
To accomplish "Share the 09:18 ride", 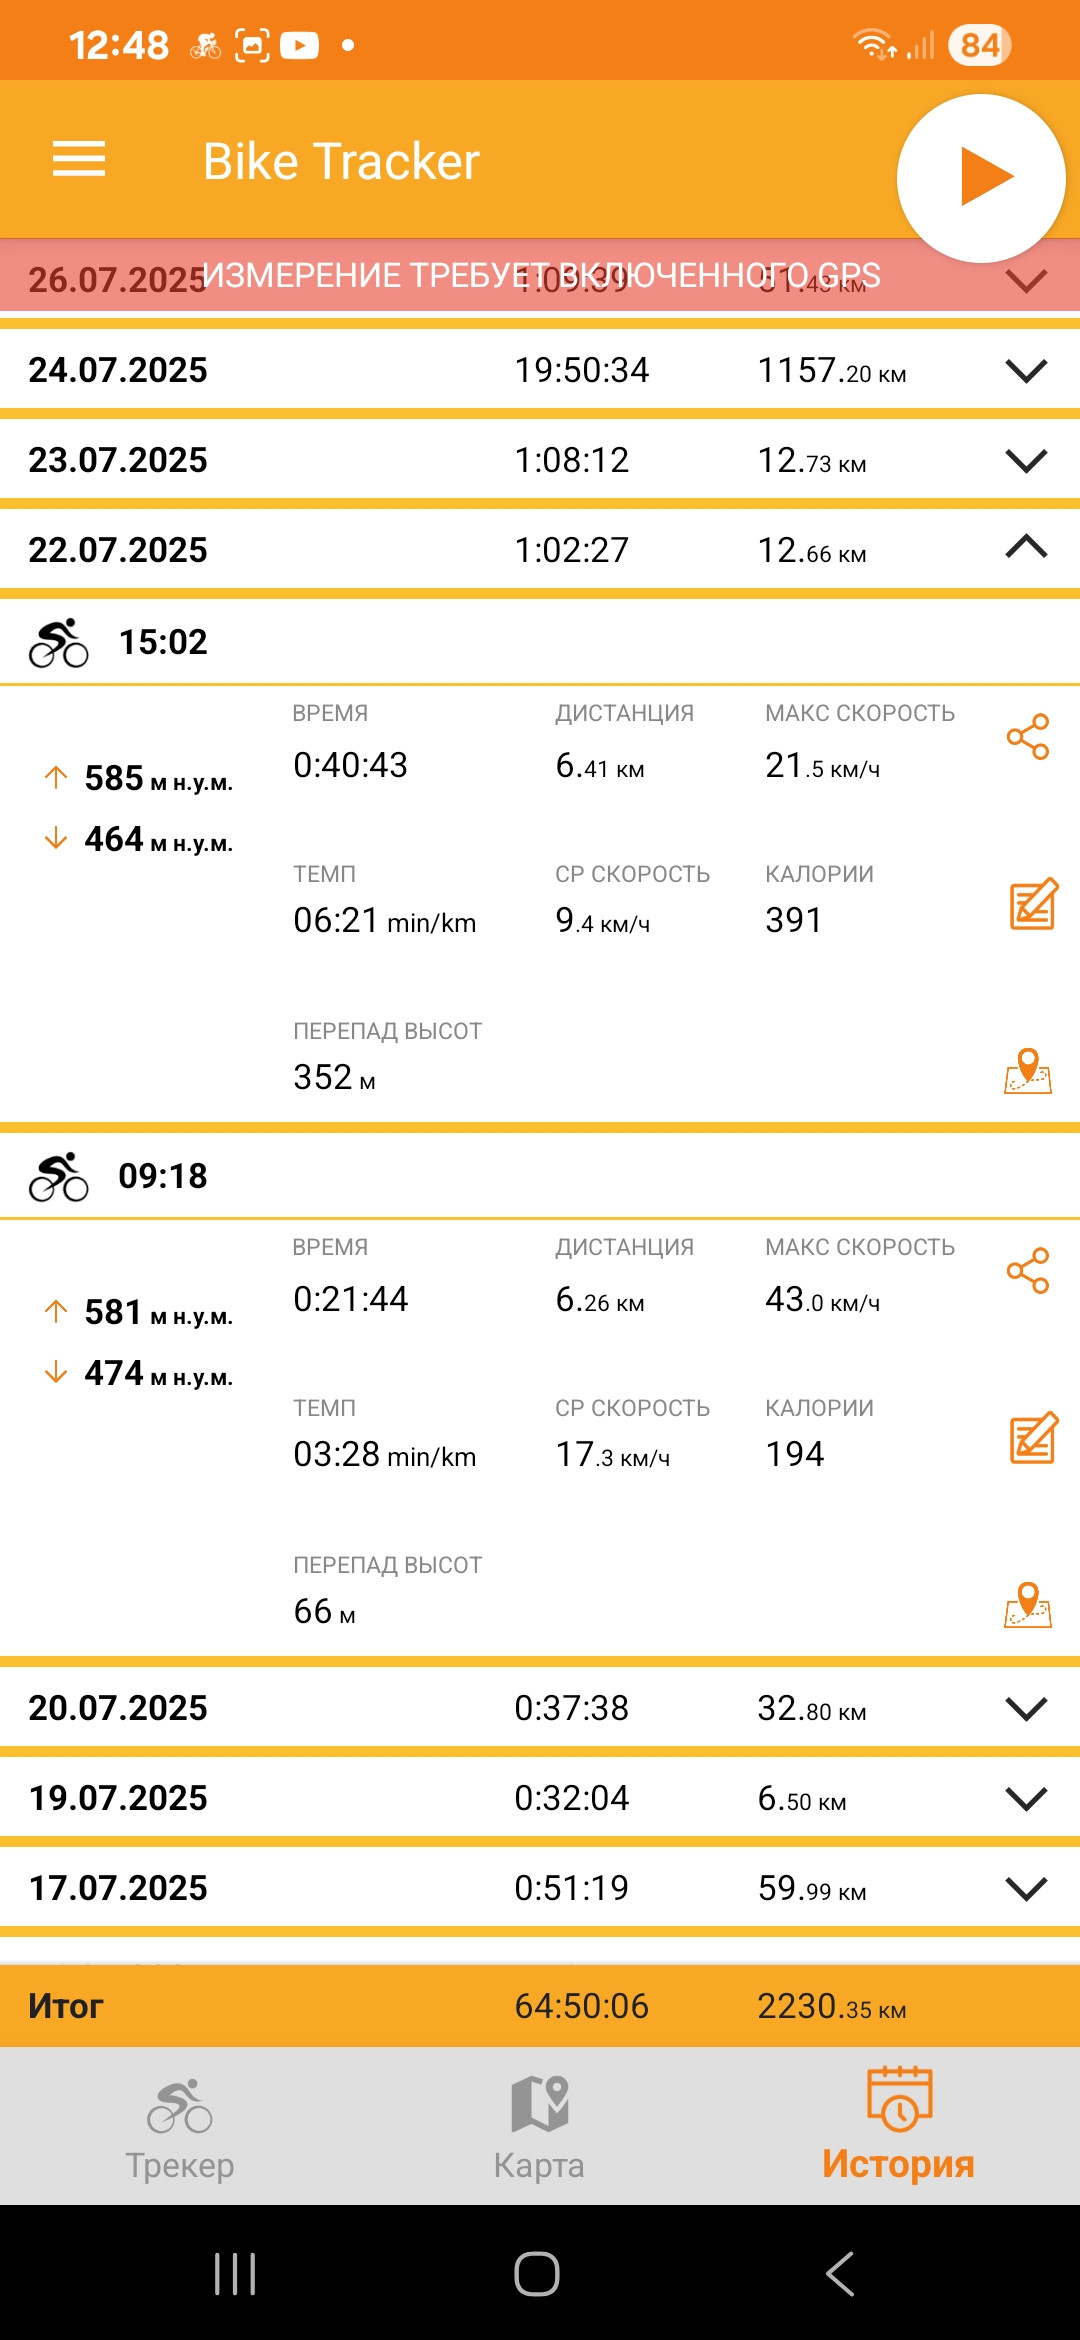I will (x=1028, y=1271).
